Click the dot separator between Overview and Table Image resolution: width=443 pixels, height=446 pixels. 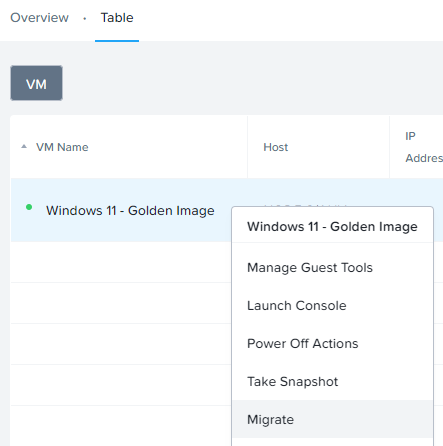[x=85, y=19]
